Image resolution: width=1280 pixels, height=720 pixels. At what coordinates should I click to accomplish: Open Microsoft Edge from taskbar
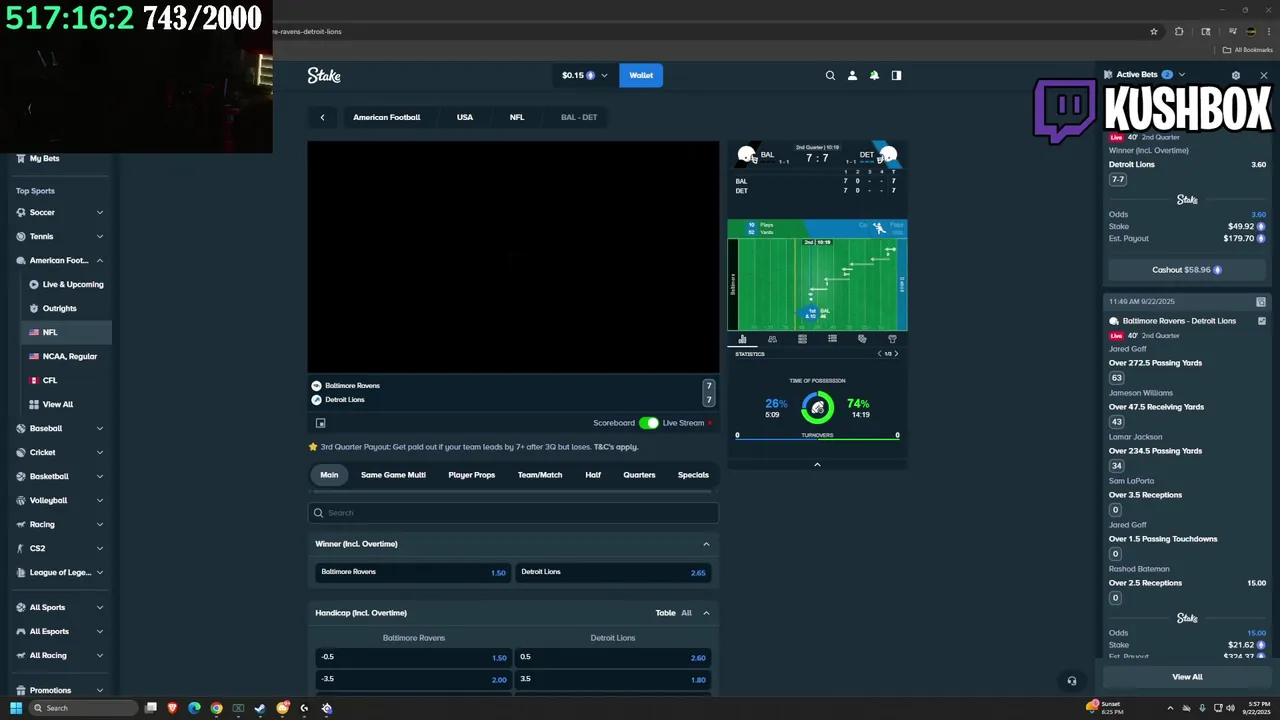coord(194,708)
